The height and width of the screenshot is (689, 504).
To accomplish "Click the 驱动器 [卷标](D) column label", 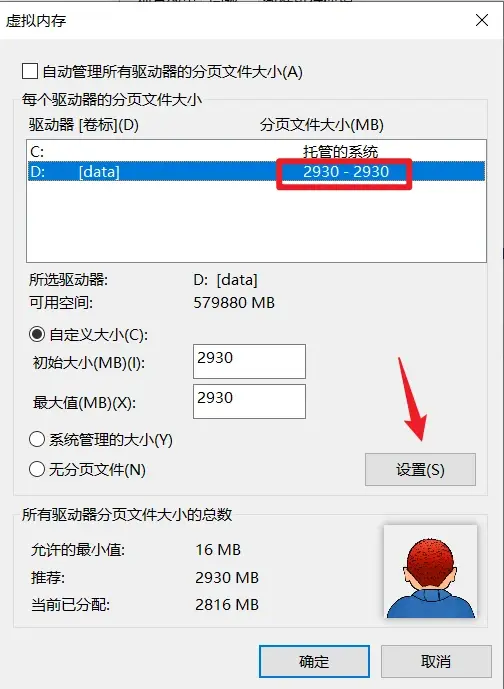I will 83,125.
